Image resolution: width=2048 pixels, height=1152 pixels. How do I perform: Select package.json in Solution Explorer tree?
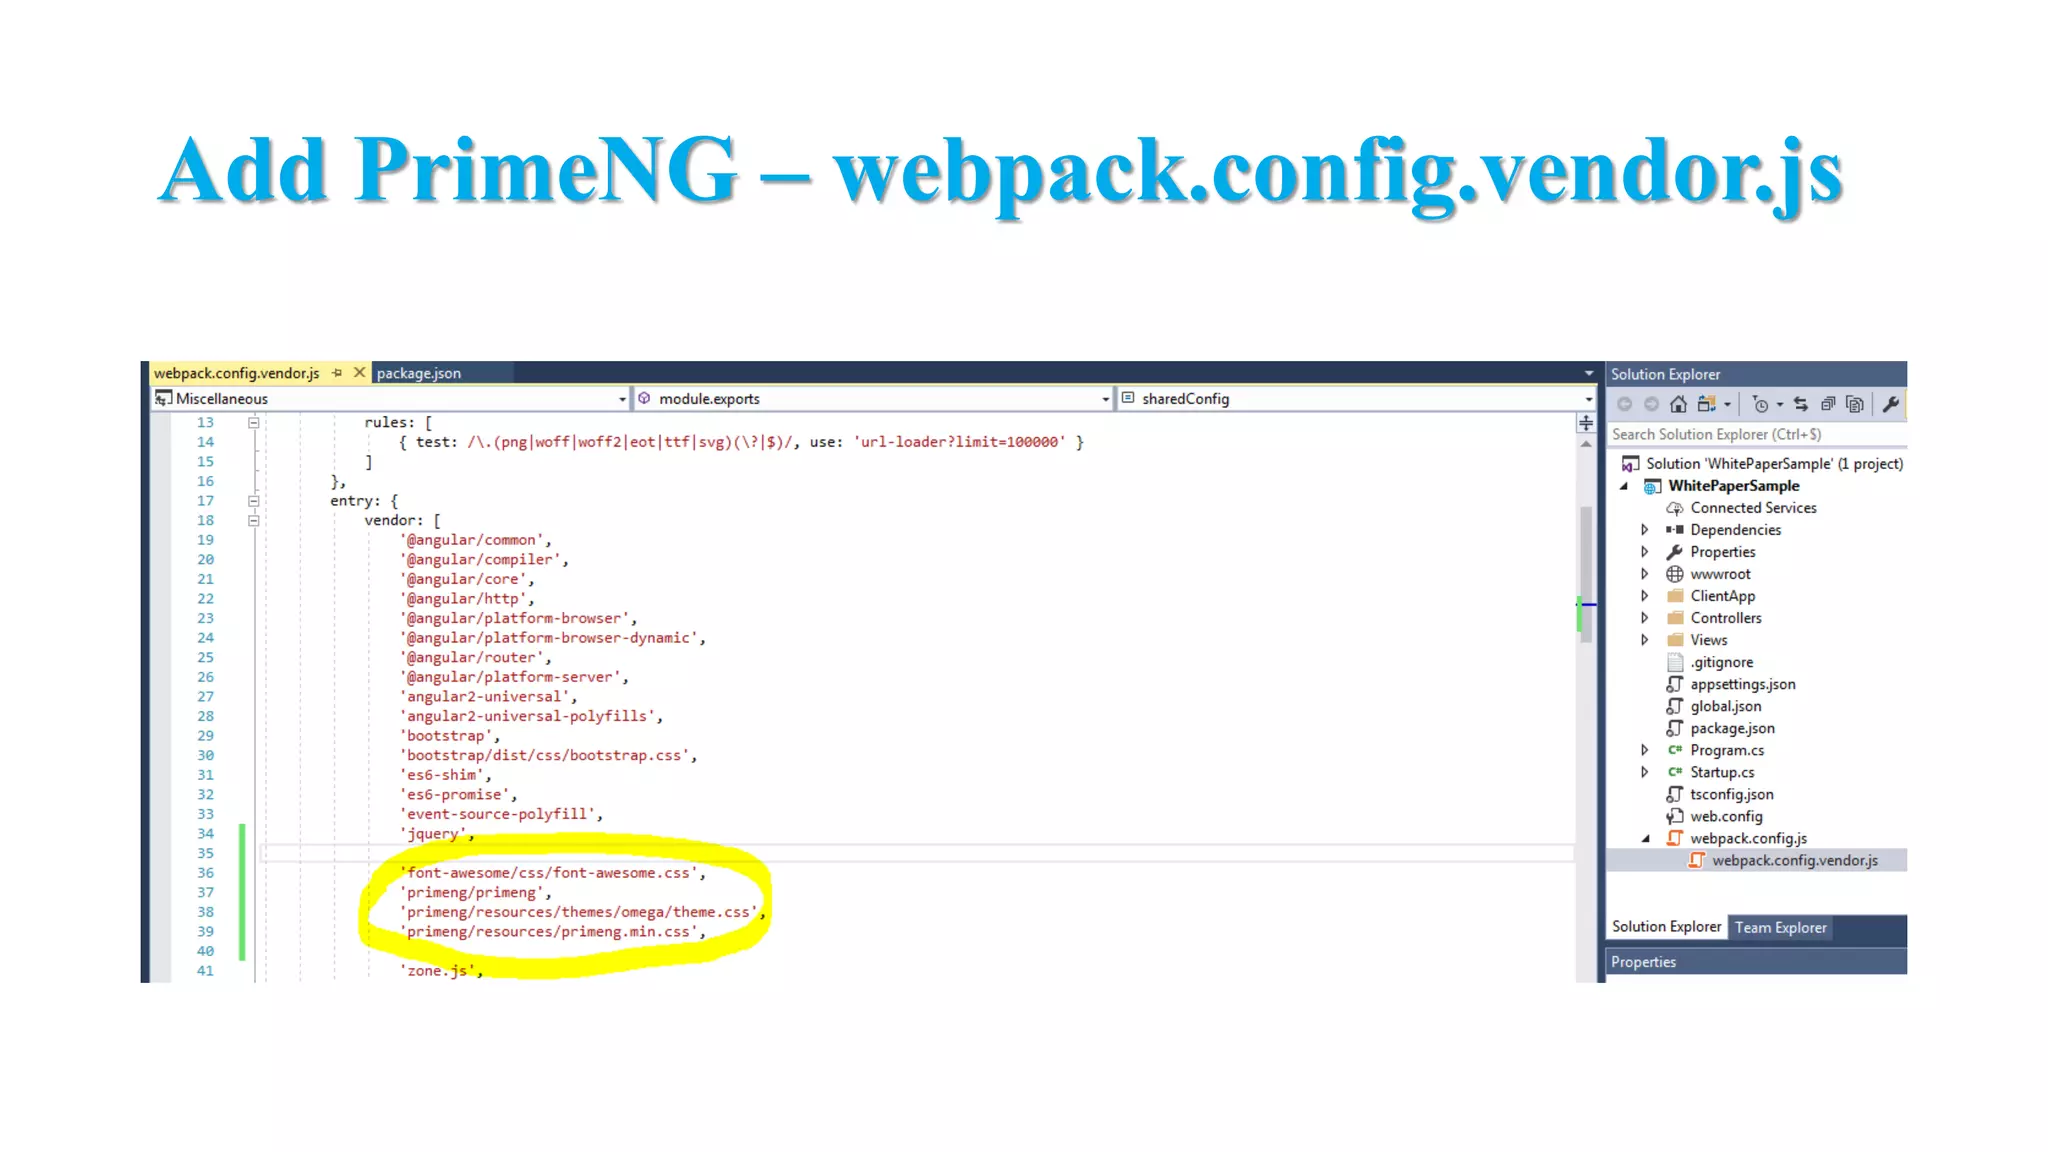[1732, 728]
